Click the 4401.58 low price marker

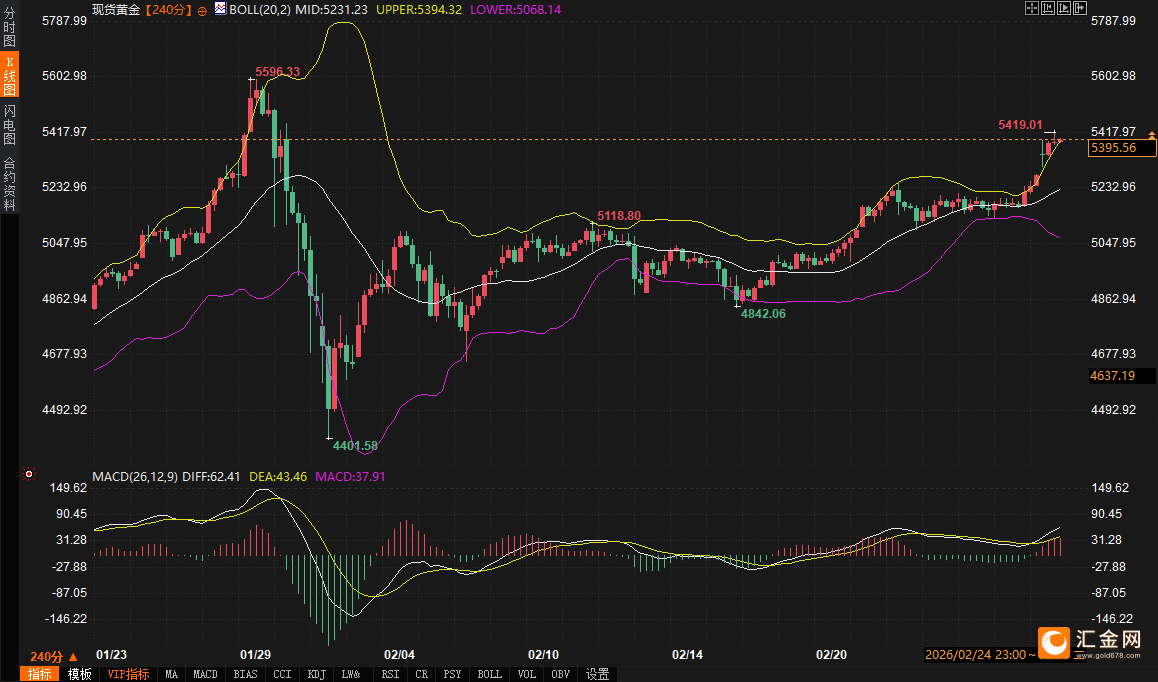(355, 446)
